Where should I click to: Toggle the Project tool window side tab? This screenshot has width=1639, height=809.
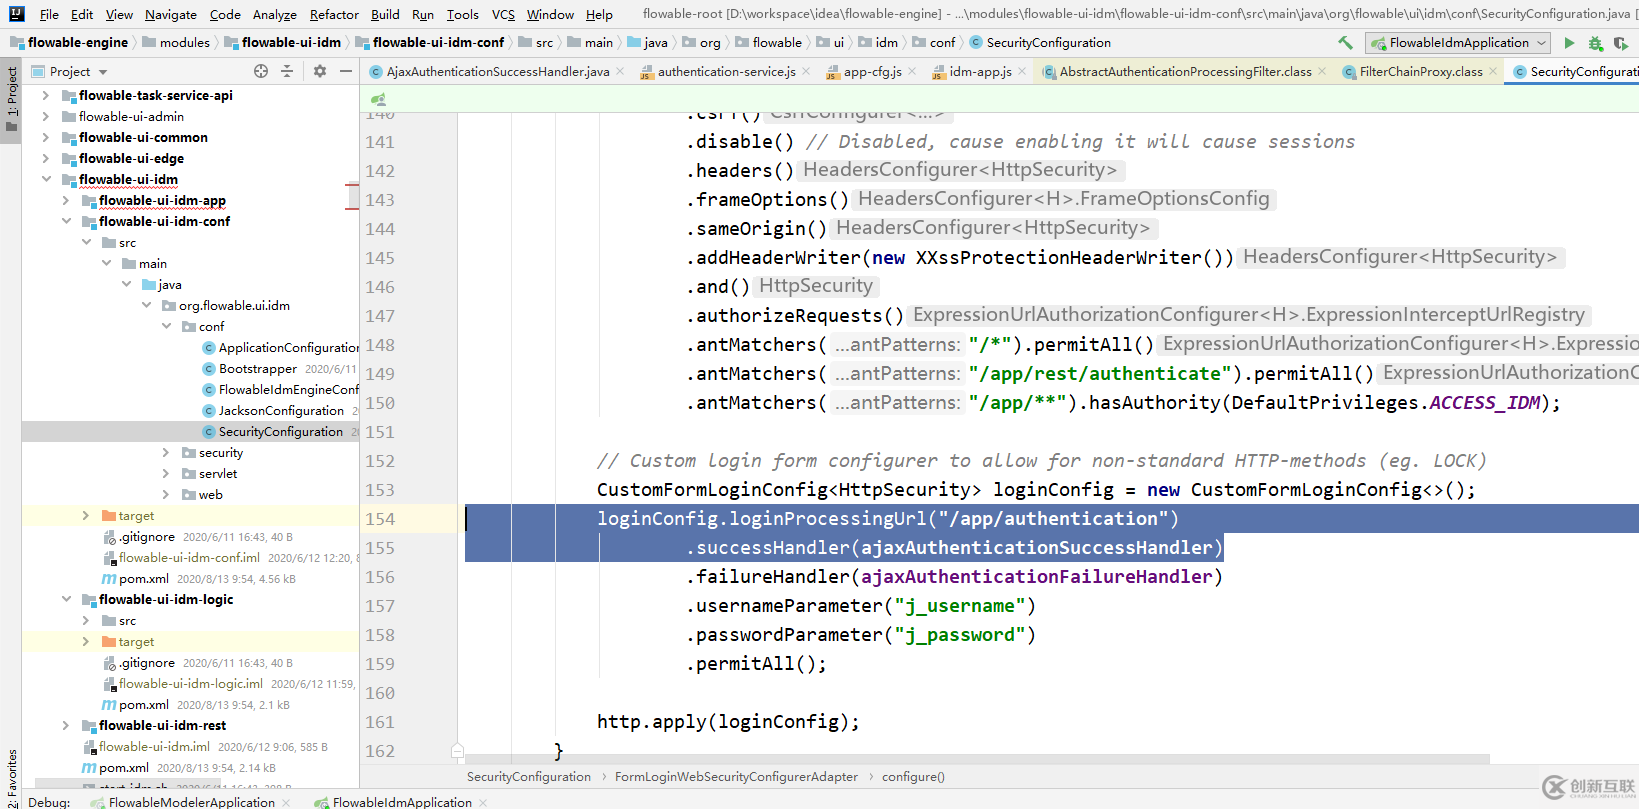[11, 100]
